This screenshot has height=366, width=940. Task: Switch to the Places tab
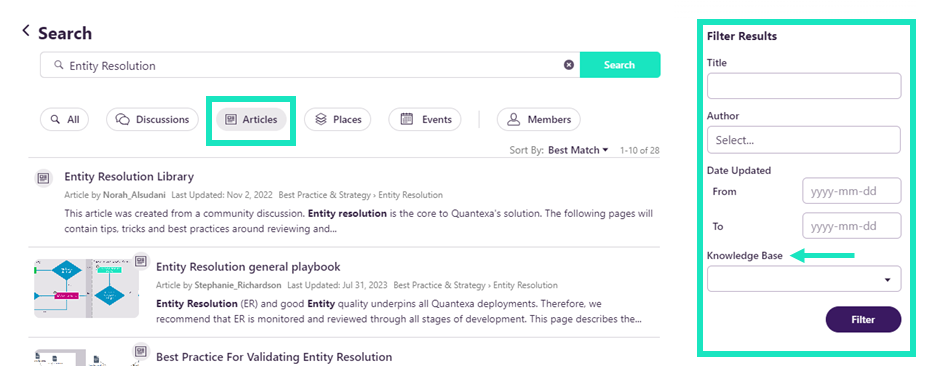point(338,119)
